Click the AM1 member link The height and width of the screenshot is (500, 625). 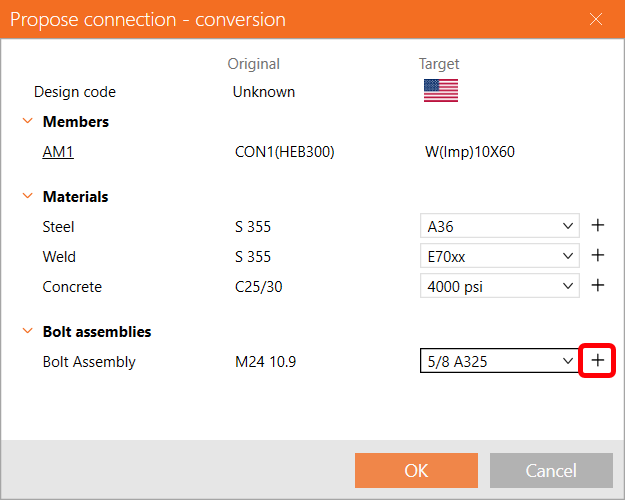tap(58, 152)
